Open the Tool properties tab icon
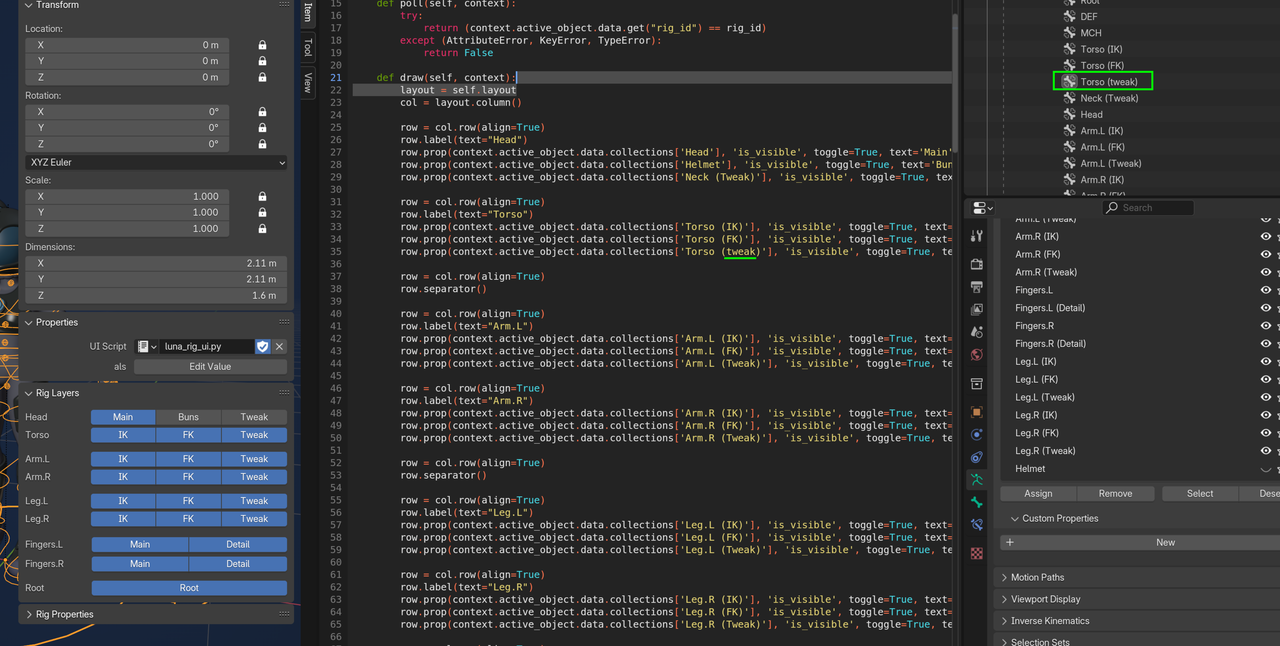The image size is (1280, 646). 976,236
